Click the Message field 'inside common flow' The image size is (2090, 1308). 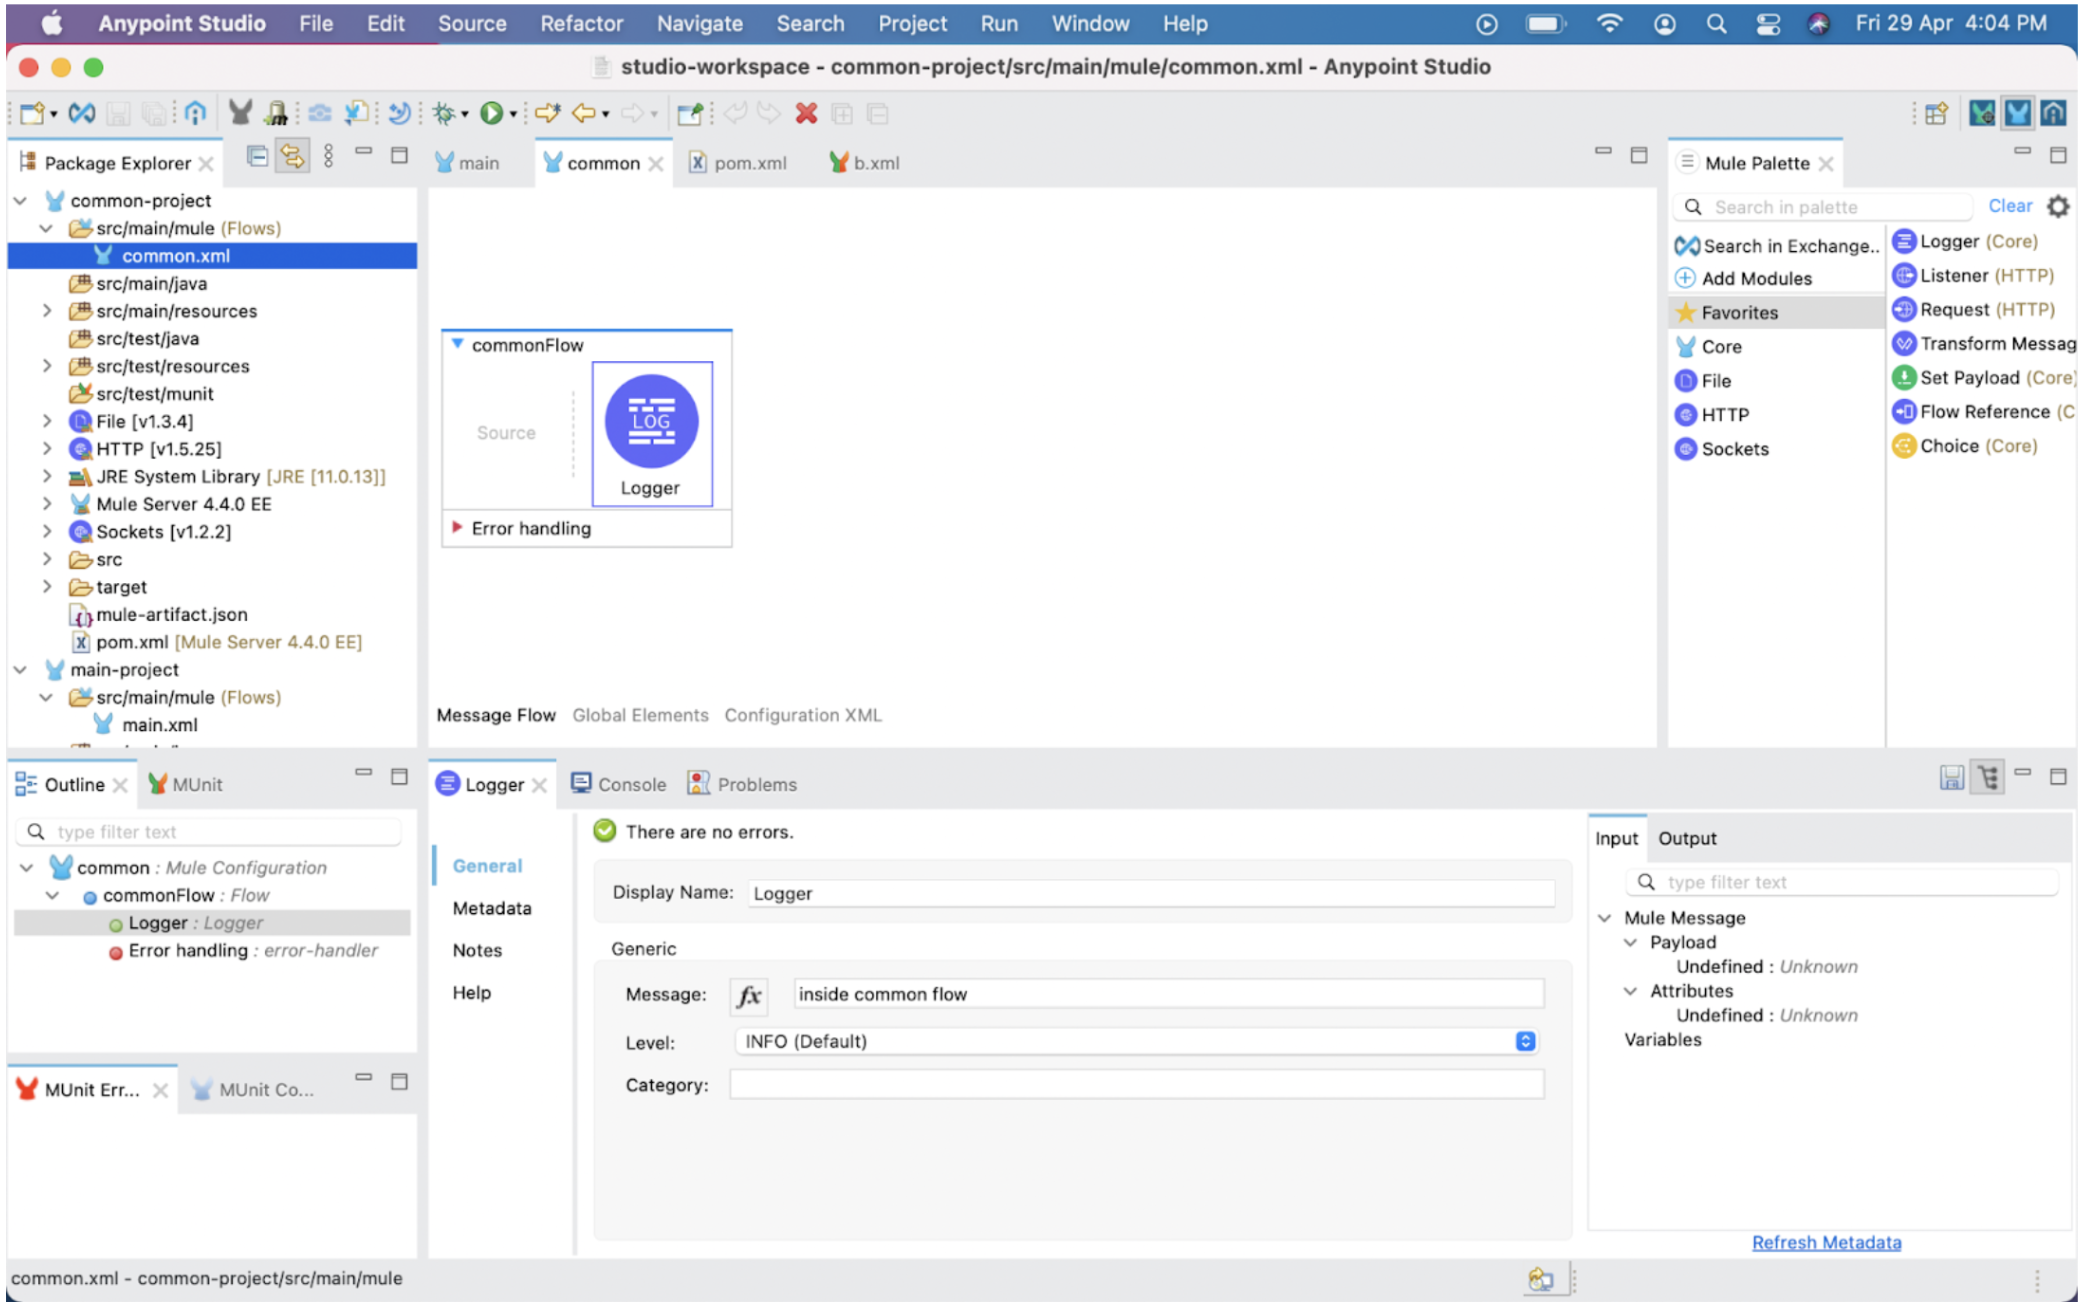pyautogui.click(x=1167, y=995)
